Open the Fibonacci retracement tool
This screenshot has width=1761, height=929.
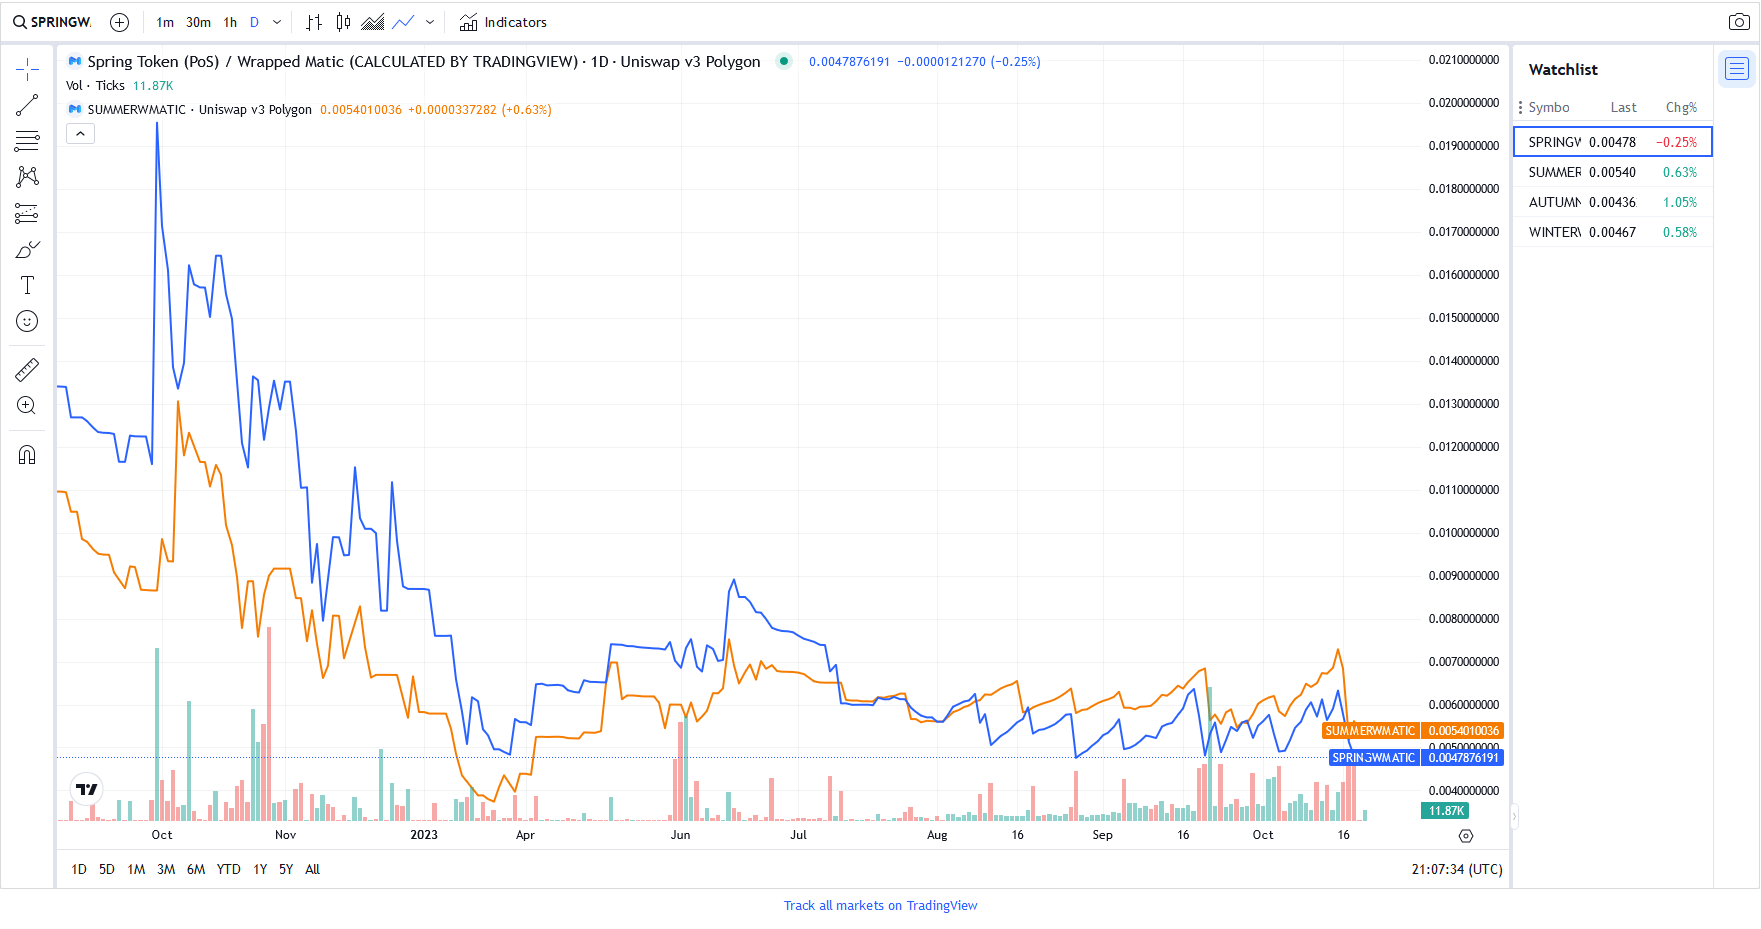click(27, 141)
